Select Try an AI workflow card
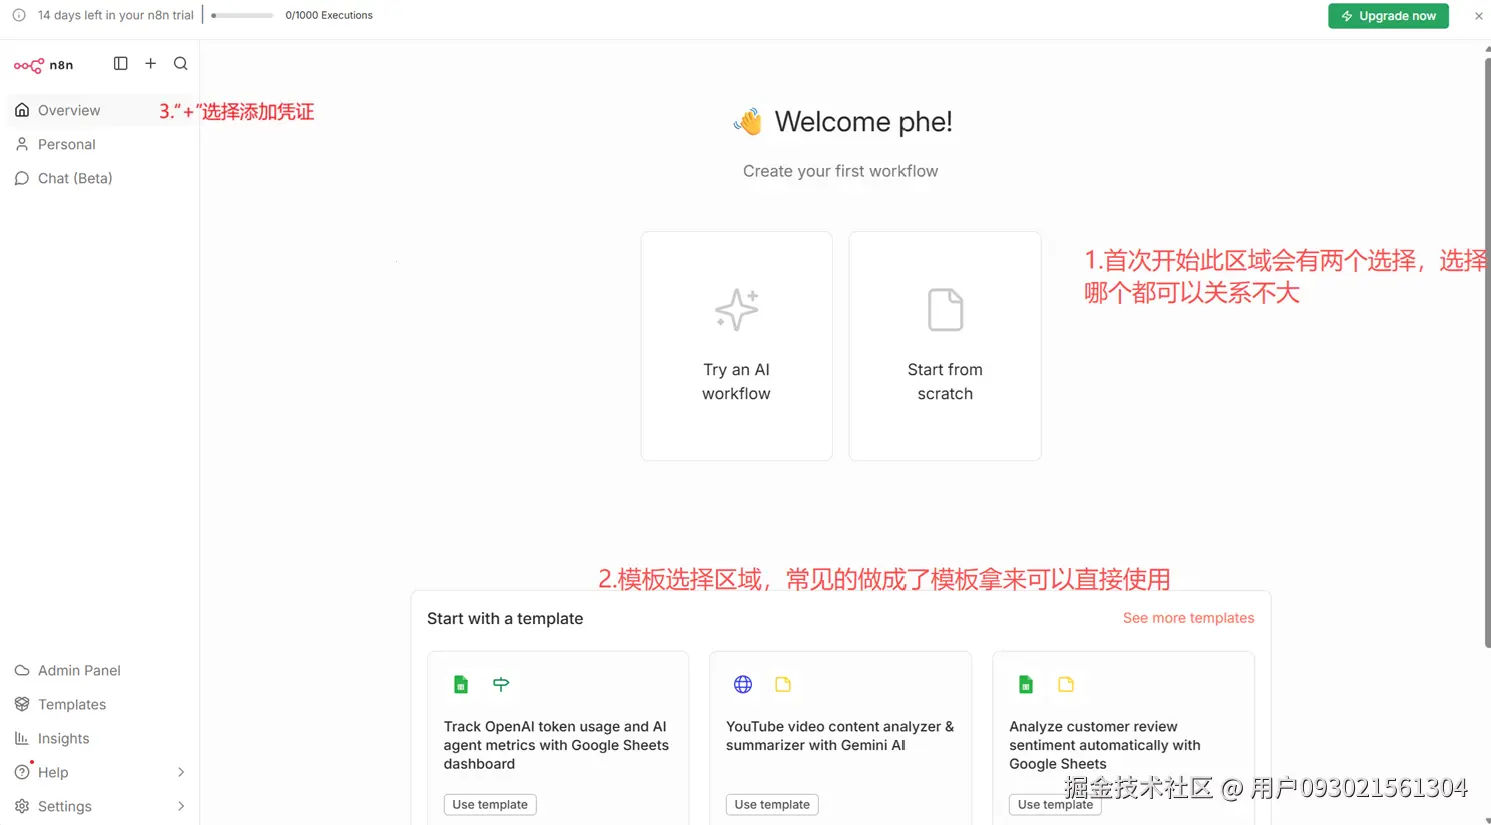Viewport: 1491px width, 825px height. click(x=736, y=346)
